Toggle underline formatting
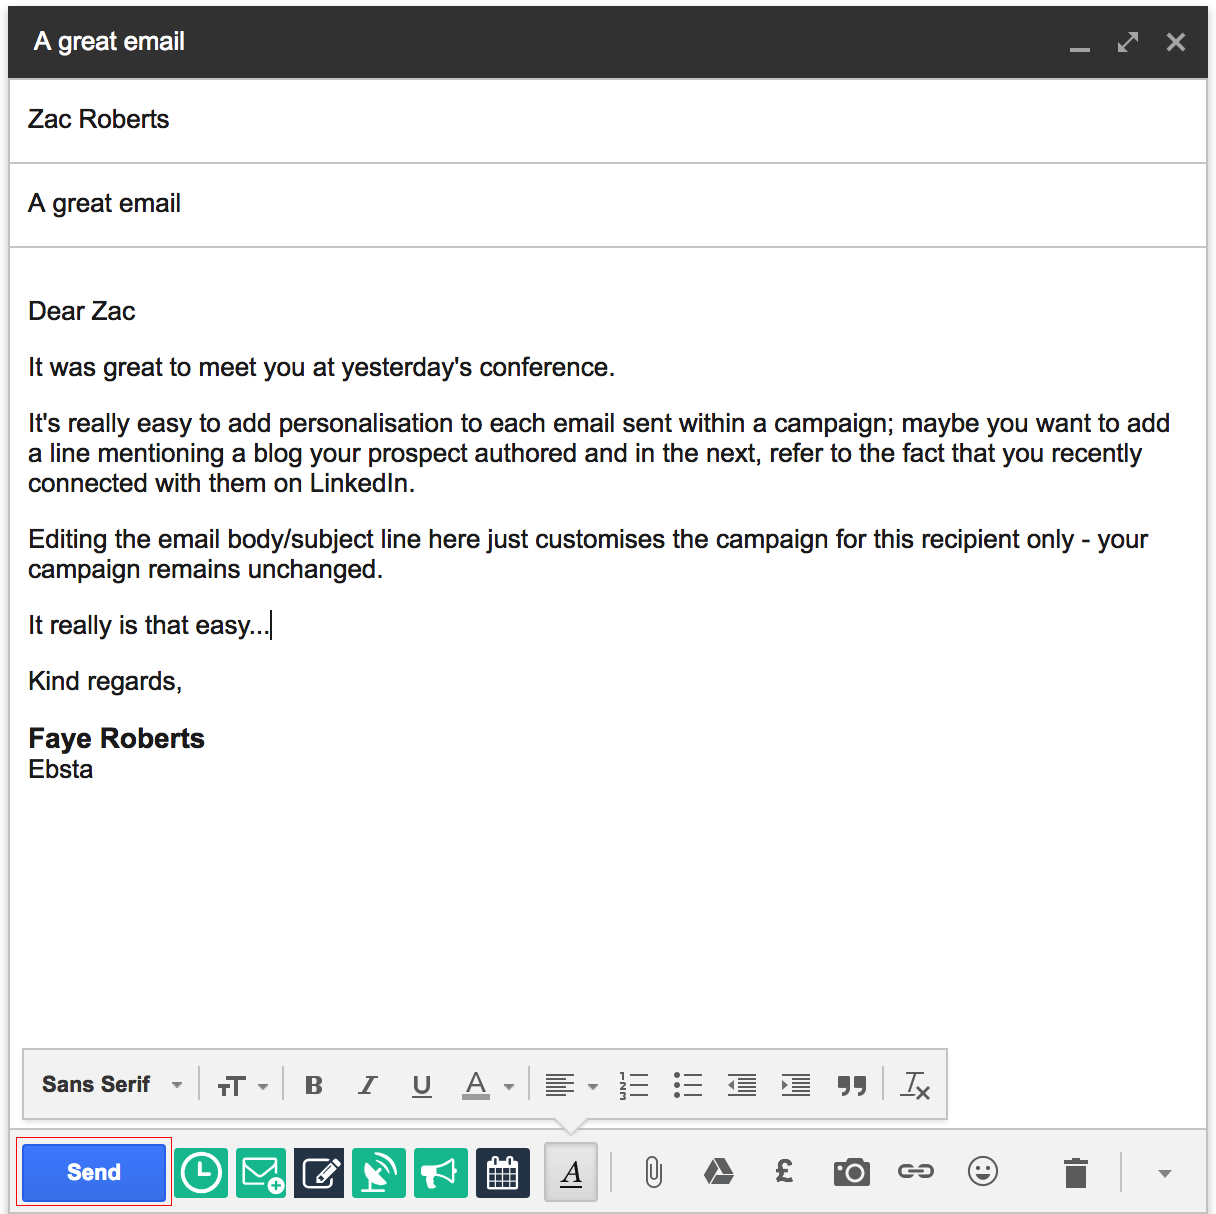This screenshot has height=1214, width=1216. point(422,1085)
